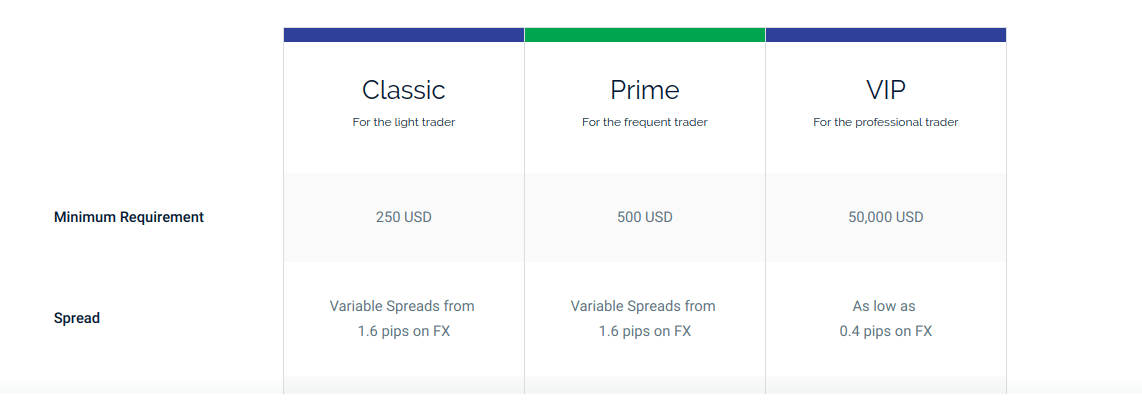Image resolution: width=1142 pixels, height=402 pixels.
Task: Click 'For the frequent trader' subtitle
Action: point(645,122)
